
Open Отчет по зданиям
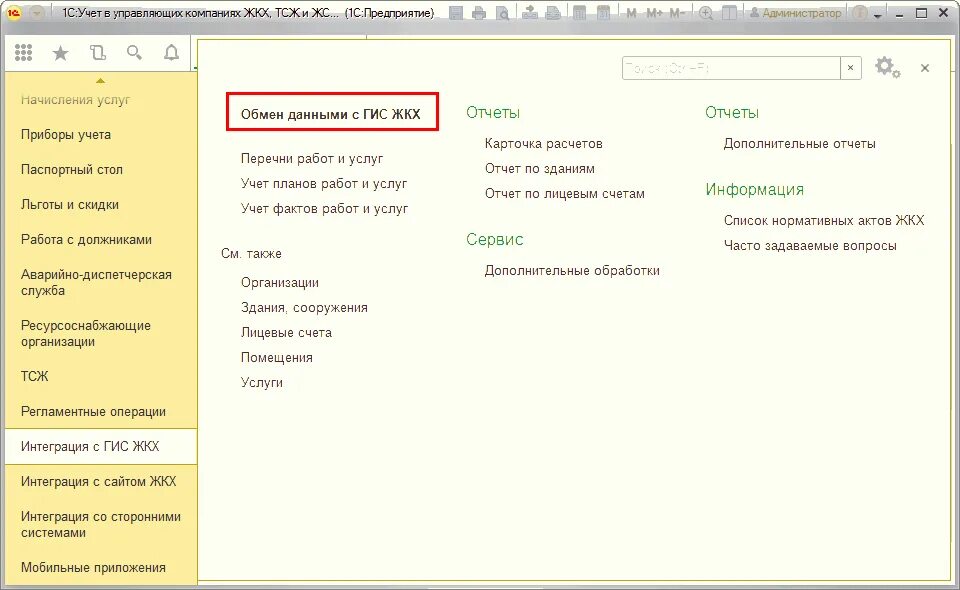pyautogui.click(x=540, y=169)
